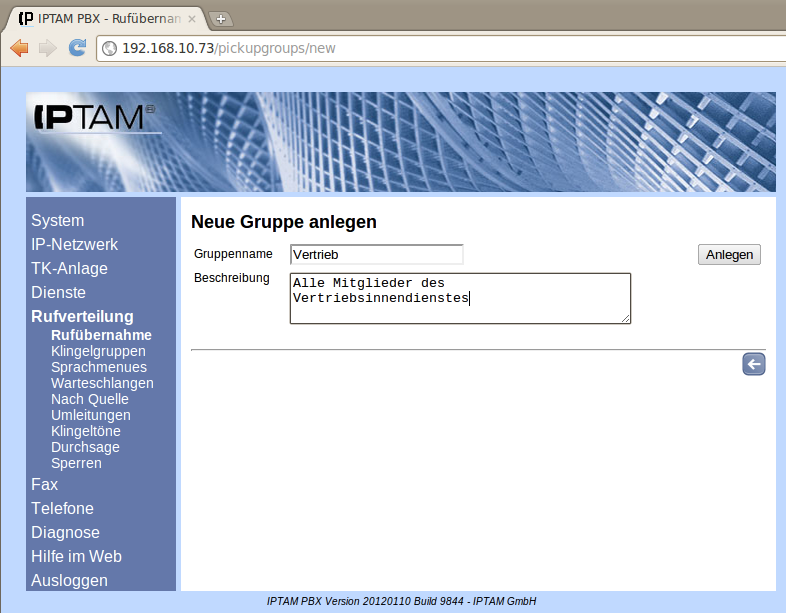Open Umleitungen submenu entry
This screenshot has width=786, height=613.
click(x=91, y=415)
